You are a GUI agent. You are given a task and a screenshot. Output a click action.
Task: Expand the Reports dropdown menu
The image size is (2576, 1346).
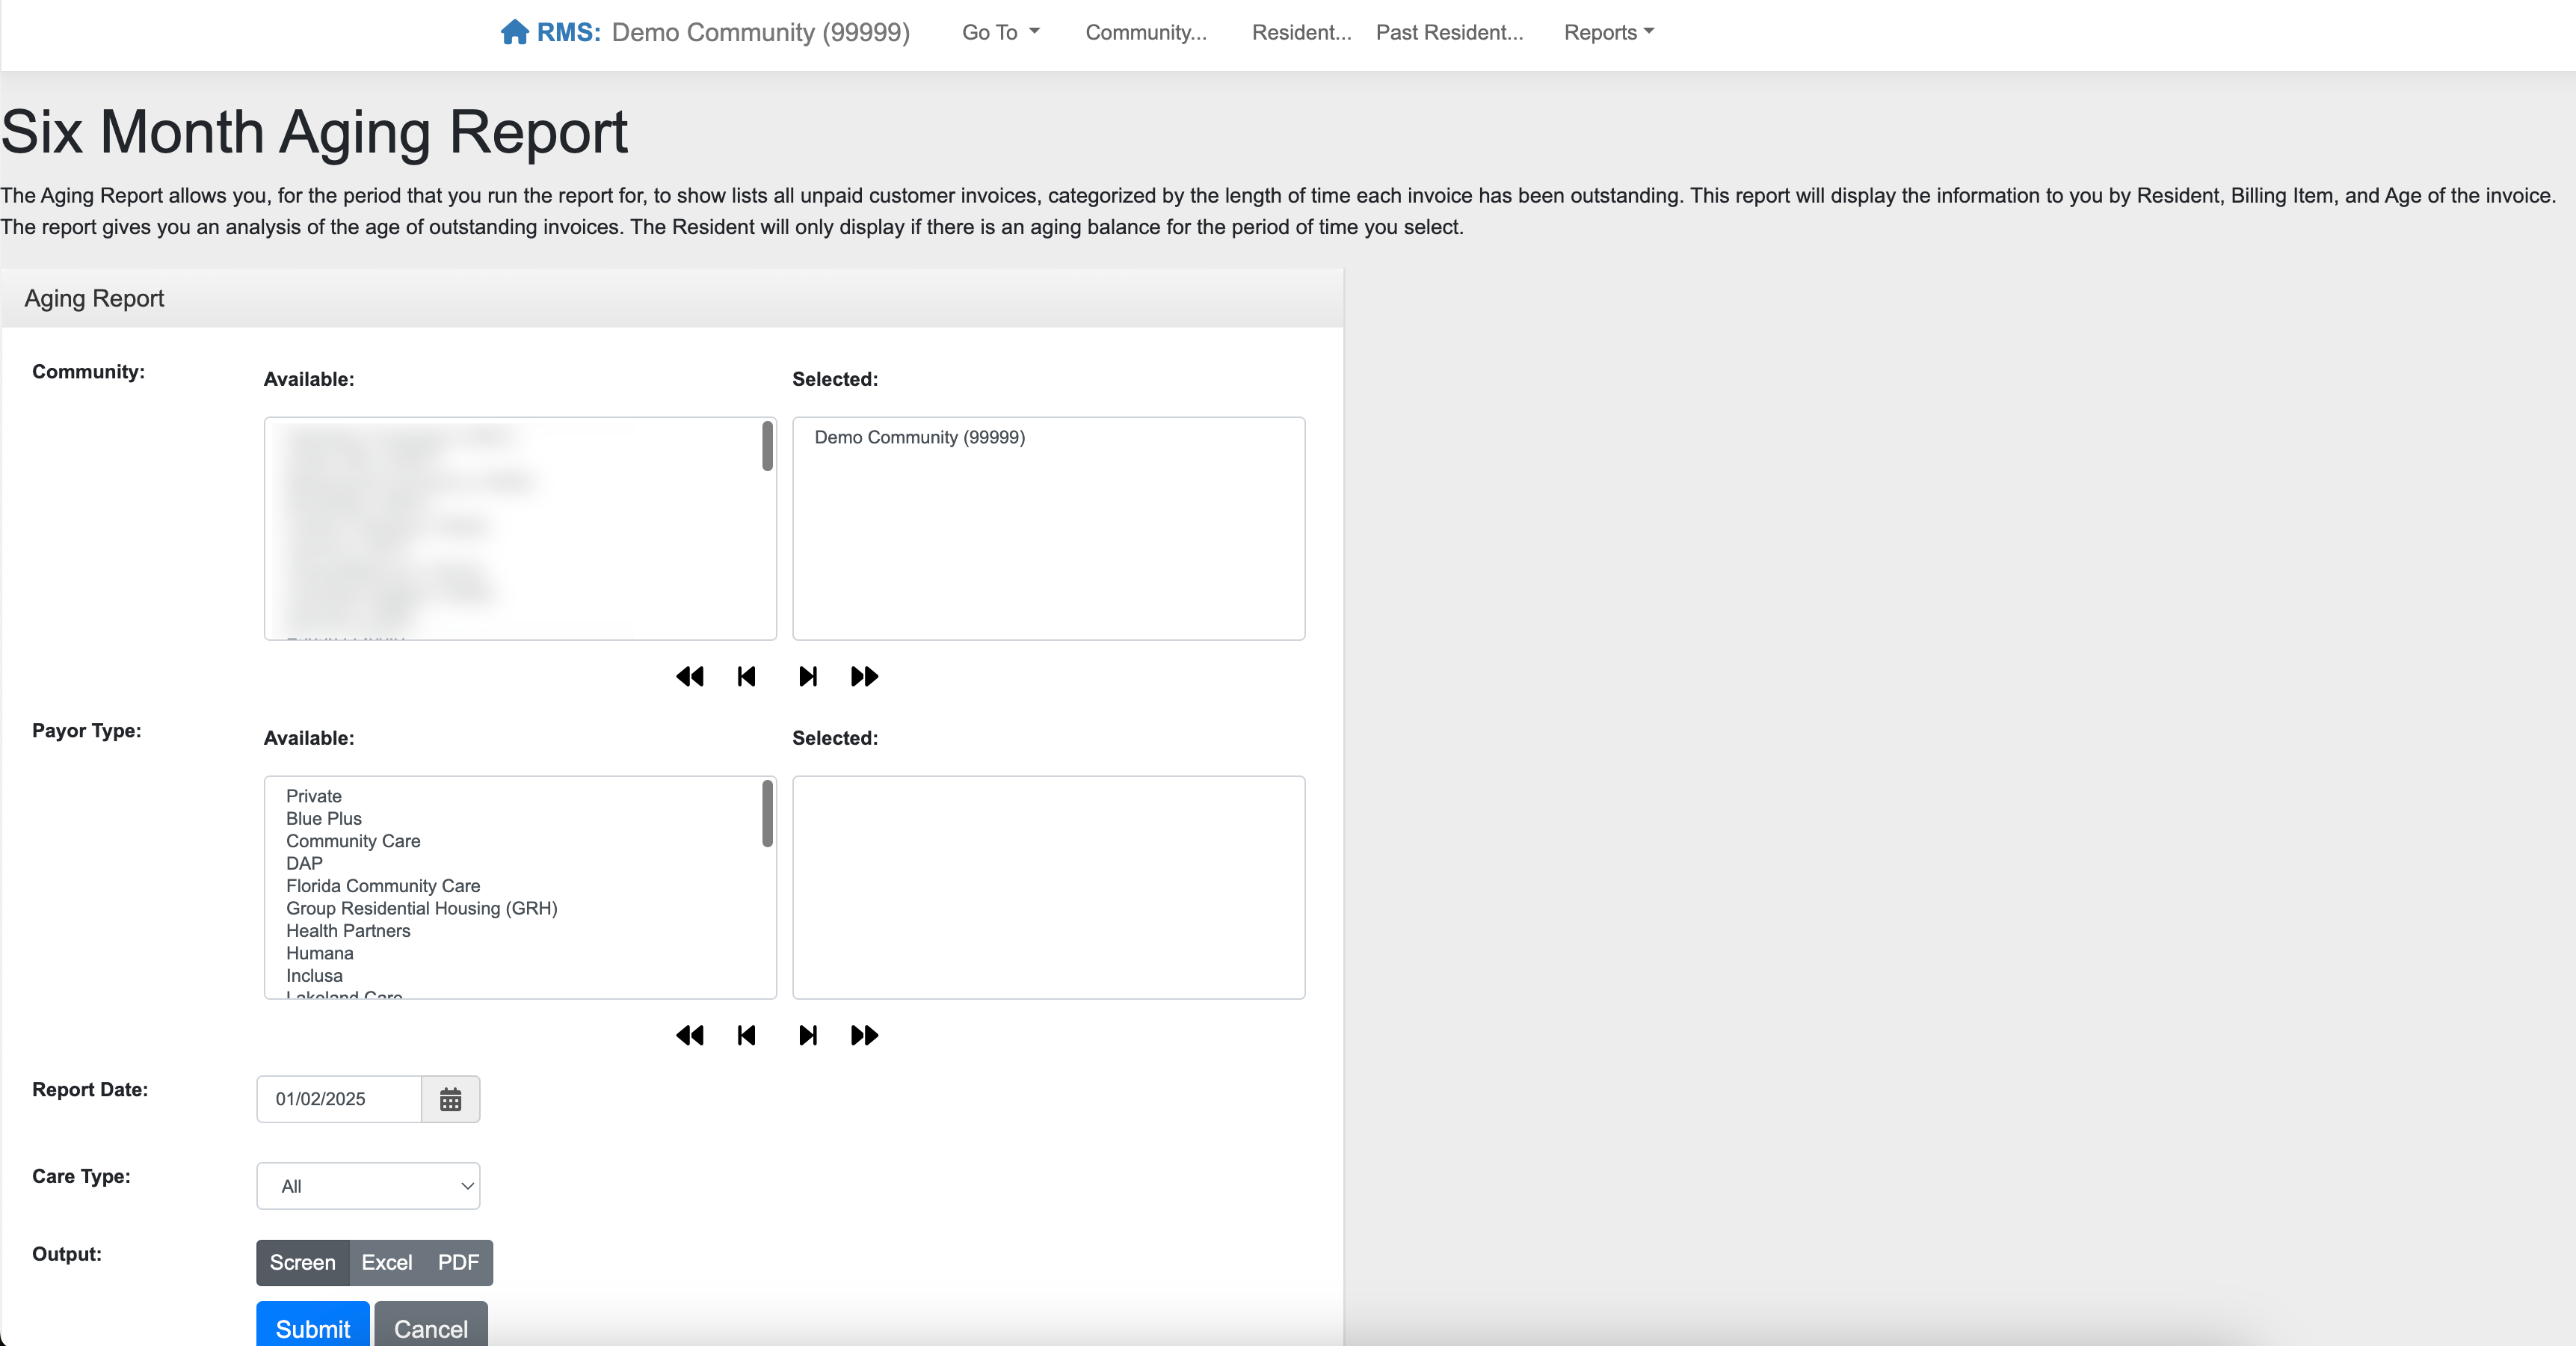tap(1608, 32)
